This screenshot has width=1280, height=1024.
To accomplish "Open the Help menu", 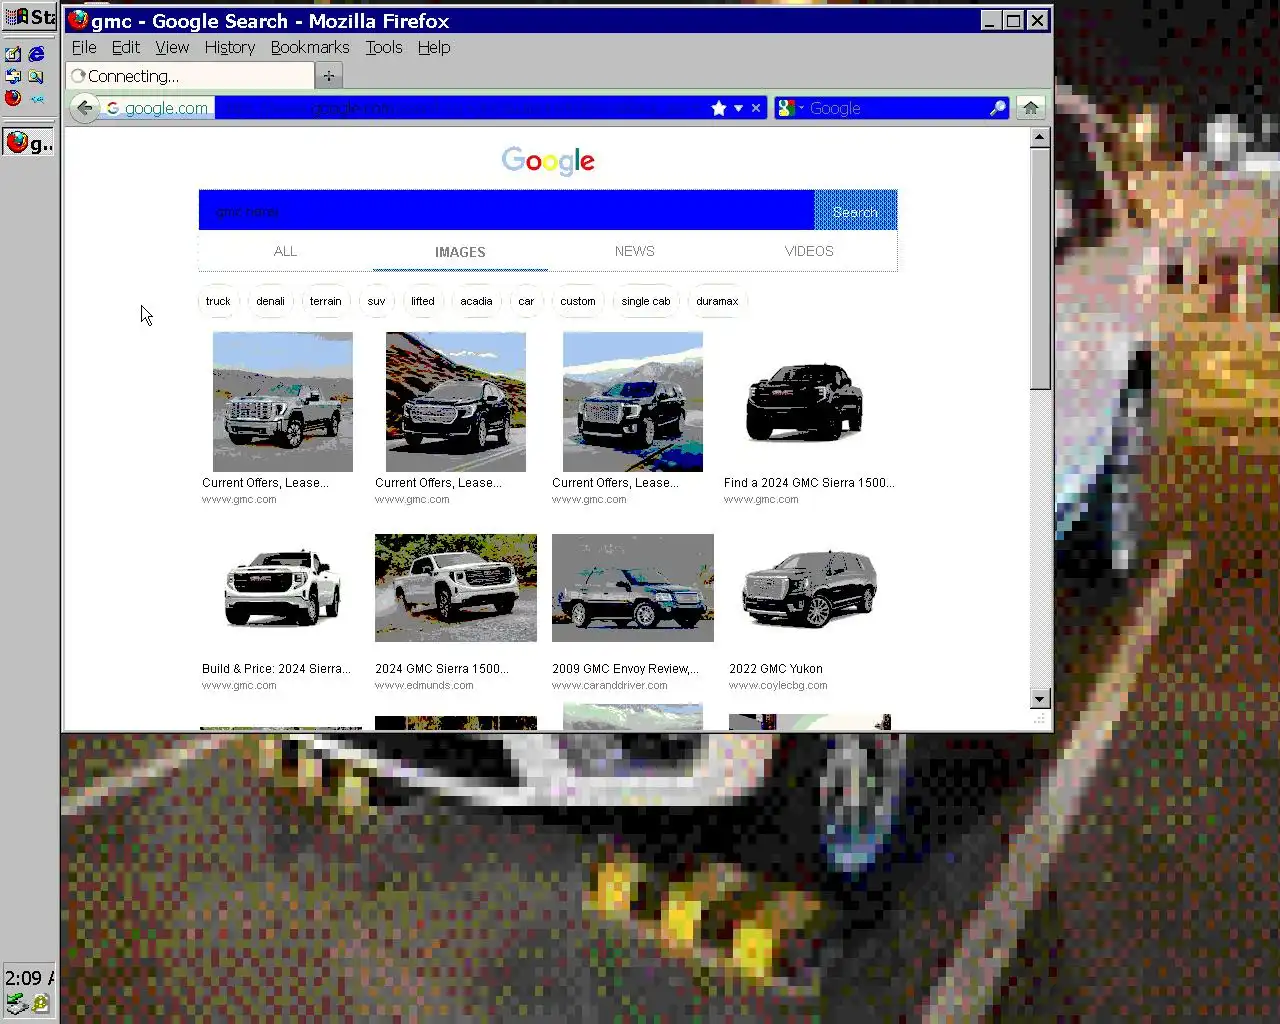I will (434, 47).
